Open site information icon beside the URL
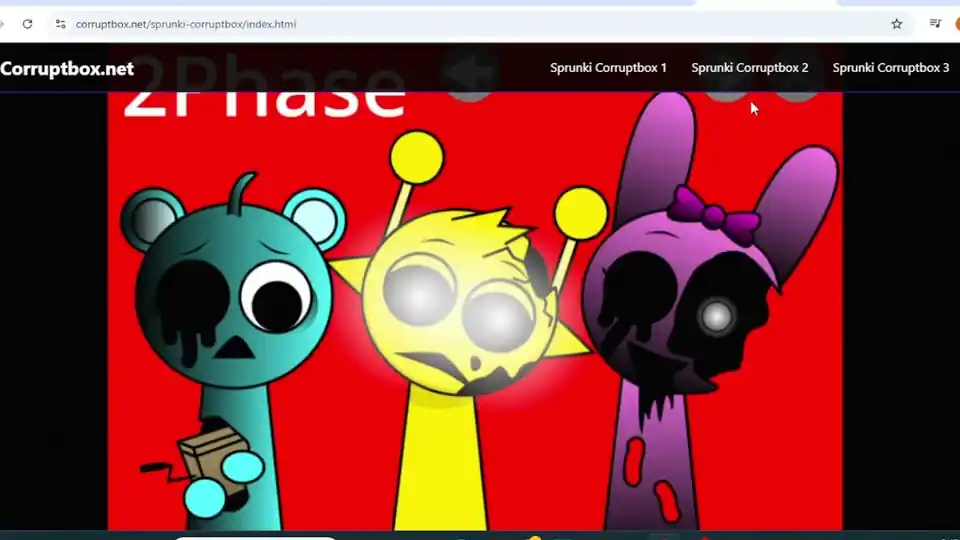 pos(60,24)
